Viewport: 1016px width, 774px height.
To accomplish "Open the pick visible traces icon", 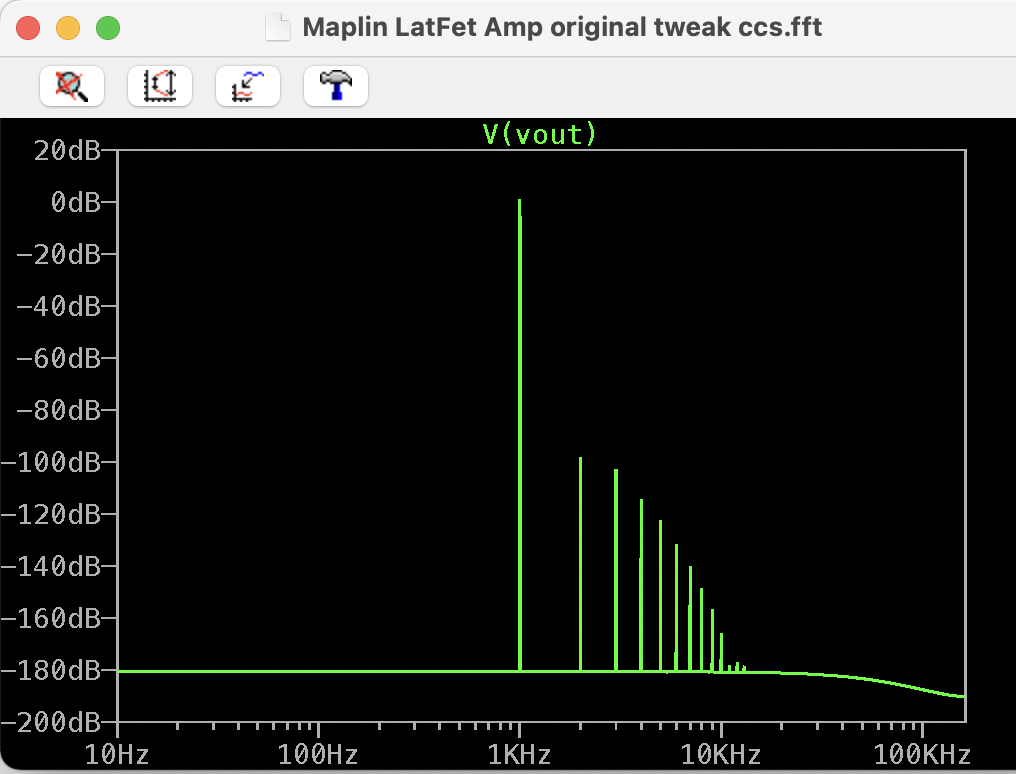I will (248, 85).
